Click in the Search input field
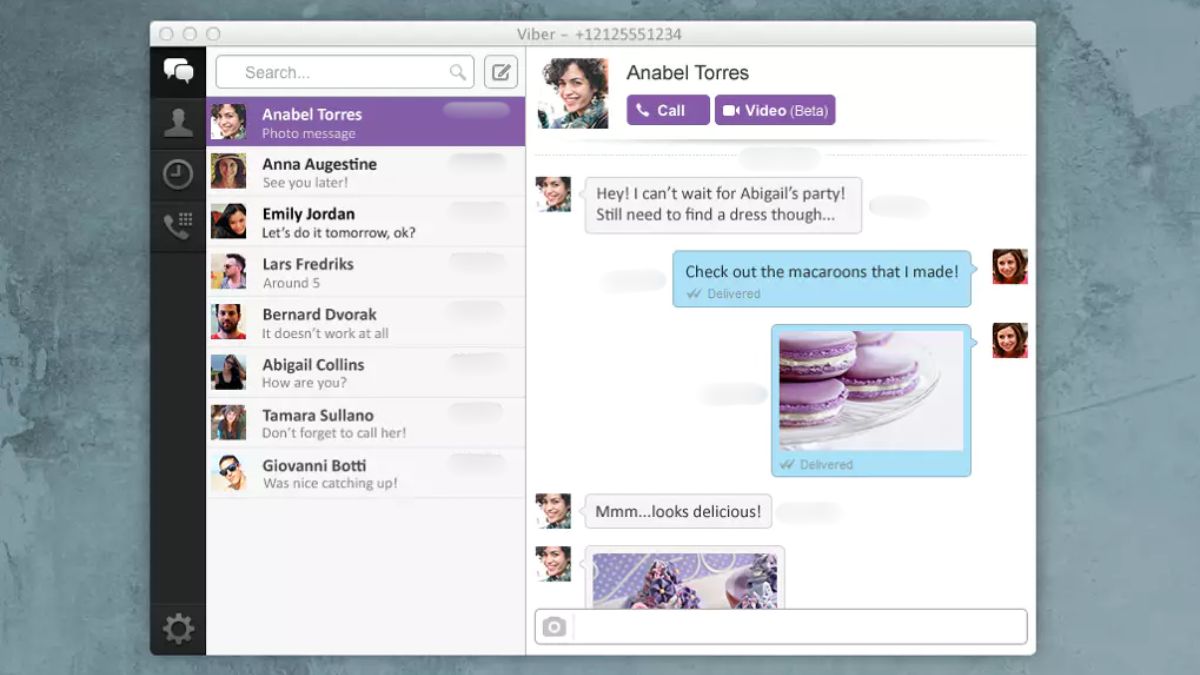Screen dimensions: 1200x675 coord(345,72)
